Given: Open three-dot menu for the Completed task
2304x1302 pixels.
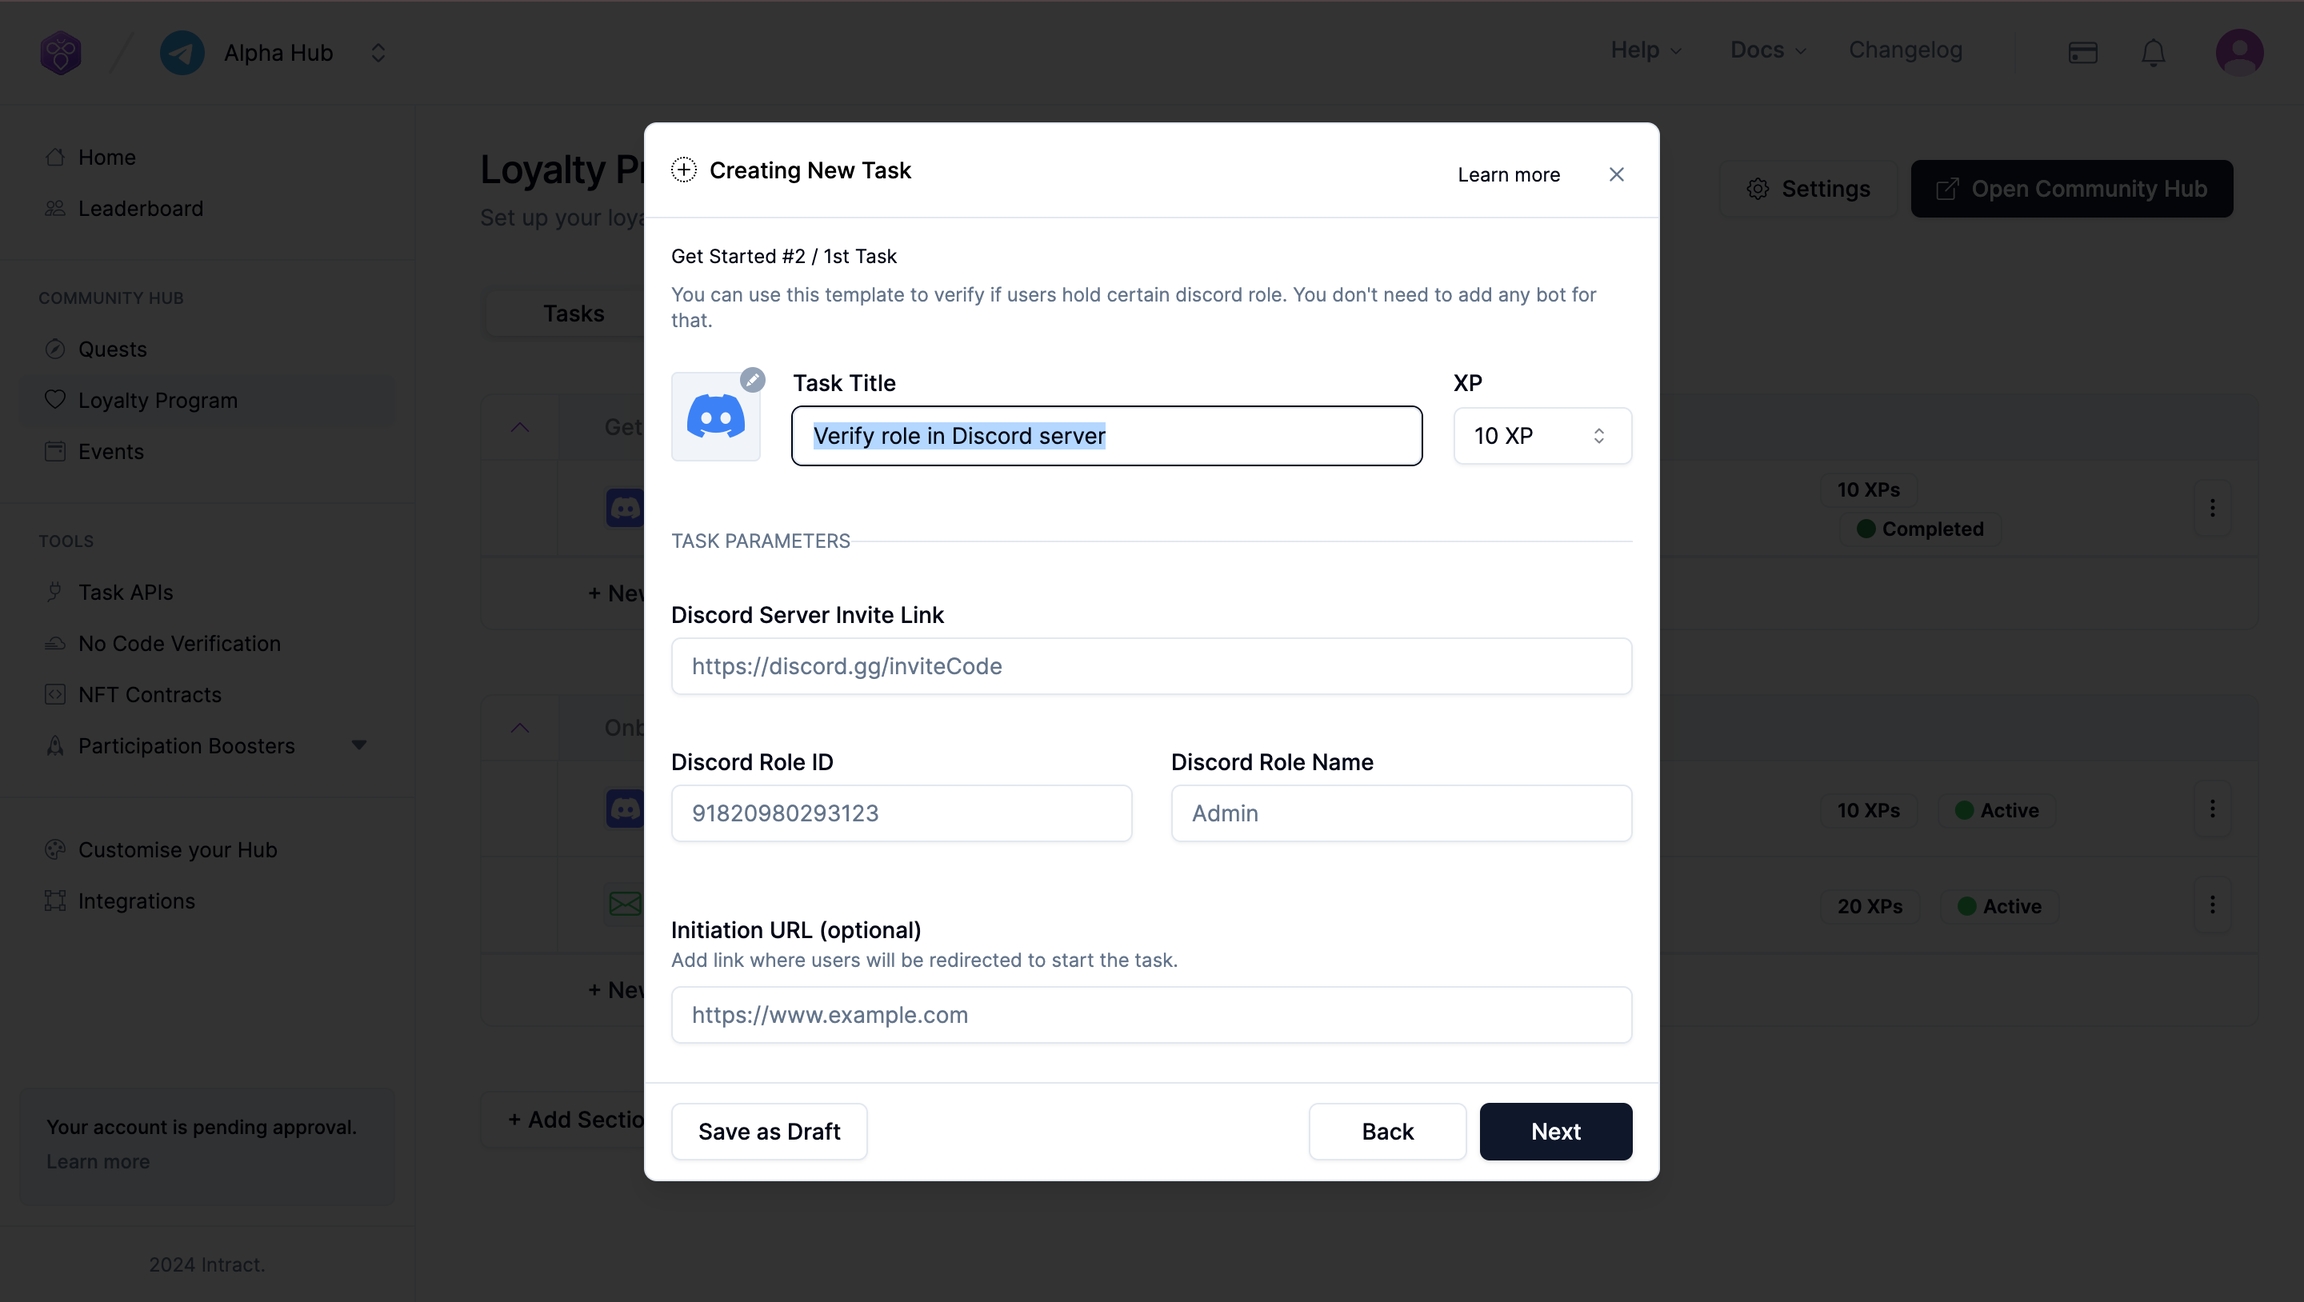Looking at the screenshot, I should (2212, 508).
